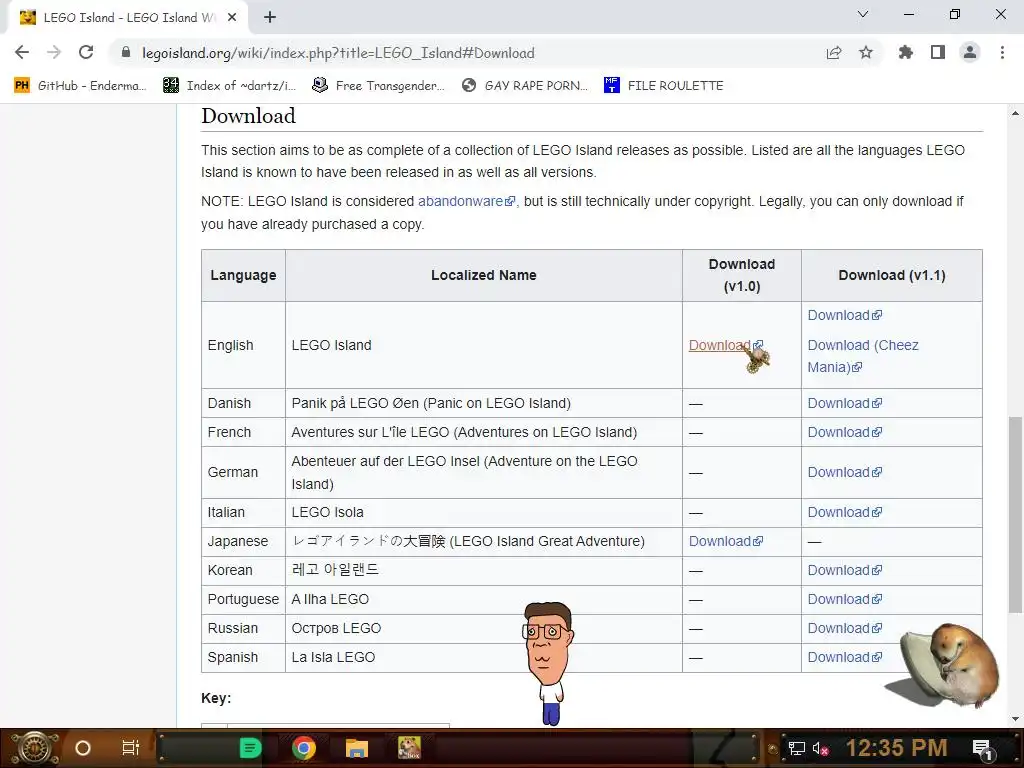Viewport: 1024px width, 768px height.
Task: Go forward in the browser
Action: click(x=54, y=52)
